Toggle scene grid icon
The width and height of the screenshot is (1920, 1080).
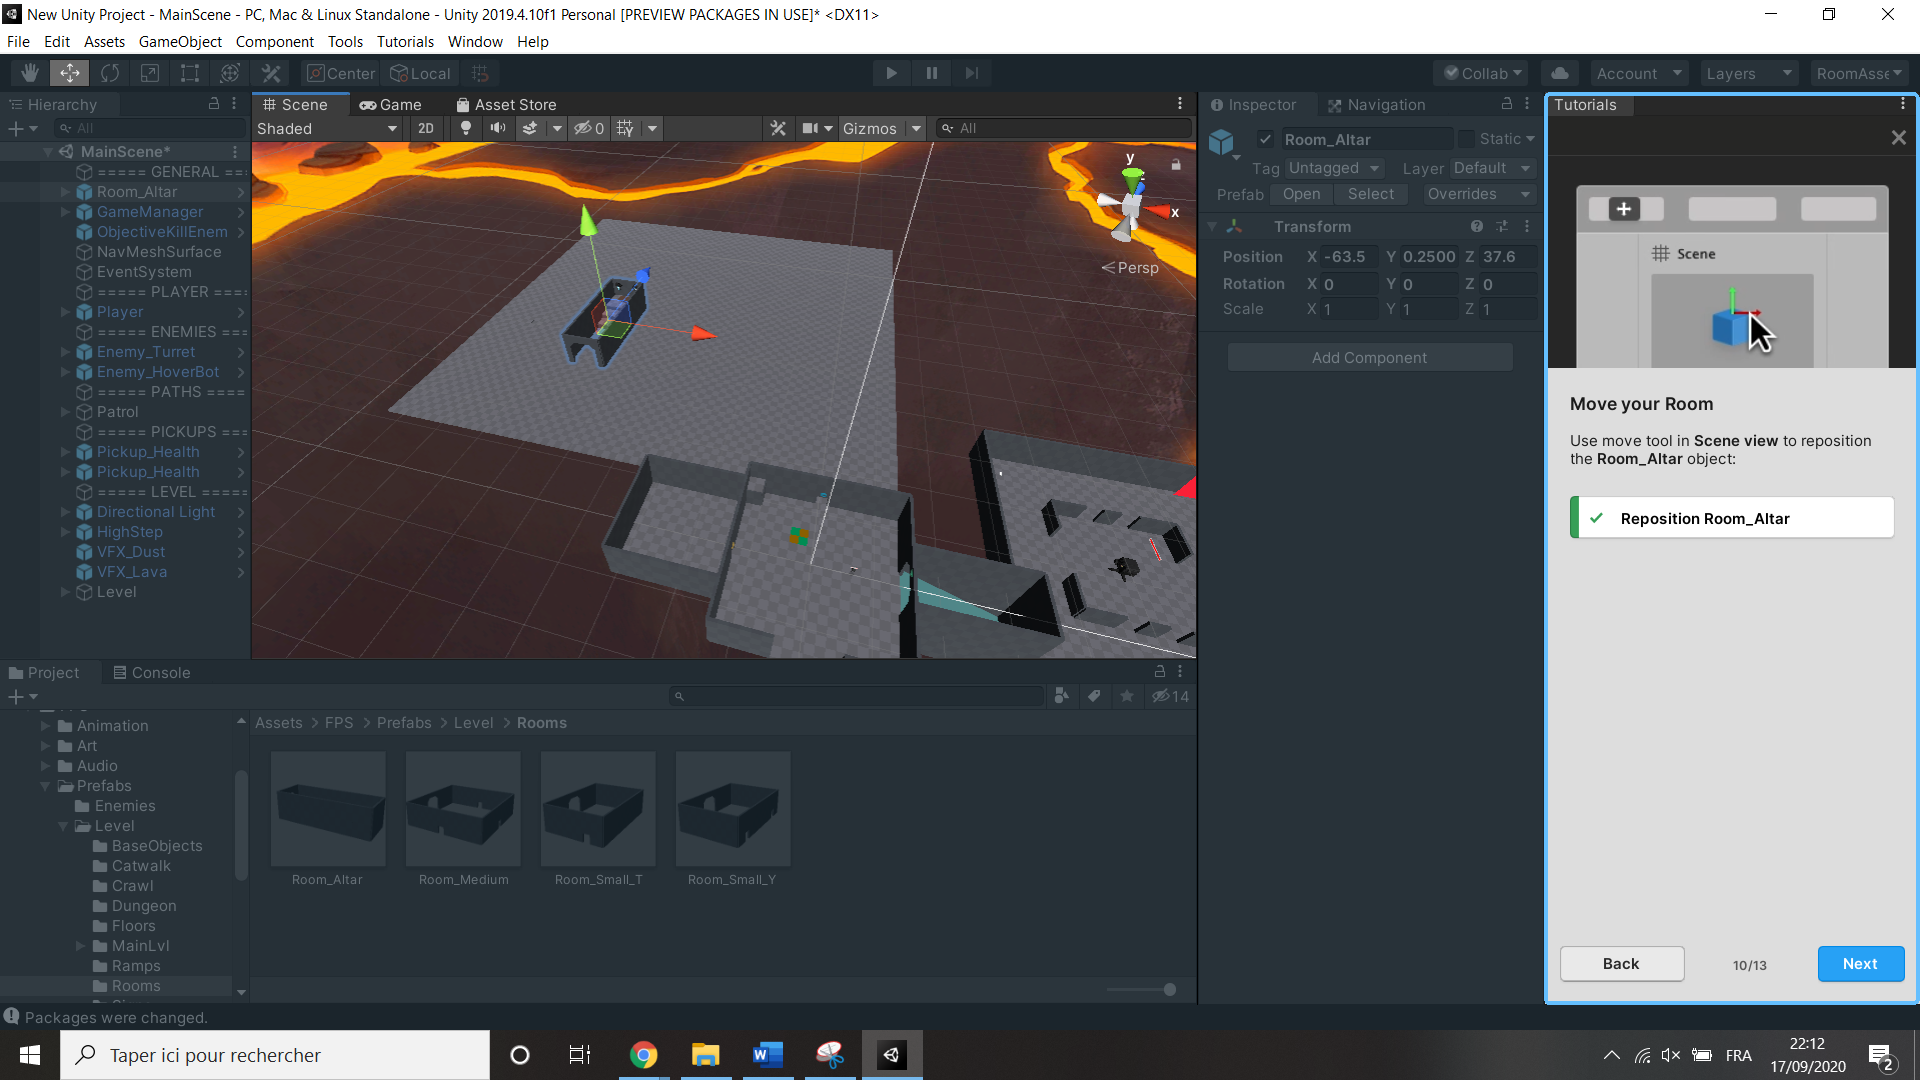pos(625,128)
